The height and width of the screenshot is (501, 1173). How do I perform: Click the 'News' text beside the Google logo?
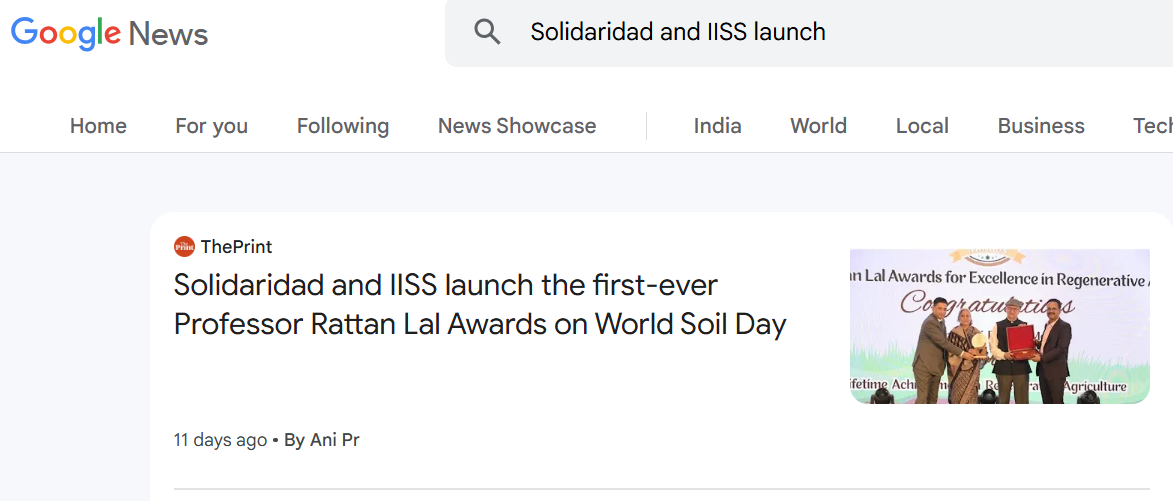pos(168,34)
